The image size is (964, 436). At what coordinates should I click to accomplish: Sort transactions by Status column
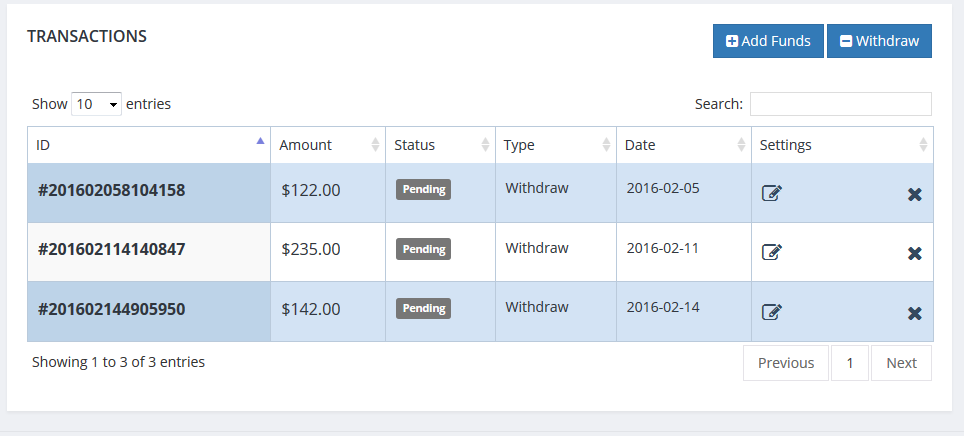[439, 145]
